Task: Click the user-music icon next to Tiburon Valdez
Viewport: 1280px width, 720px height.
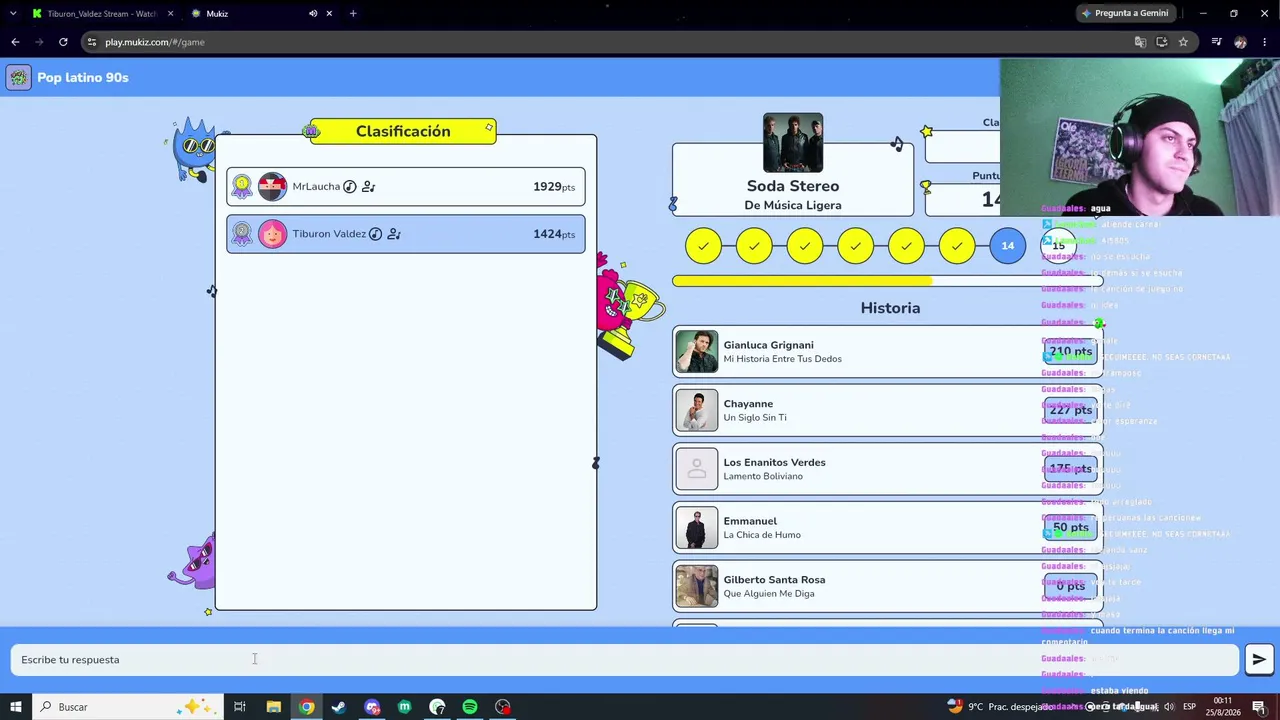Action: pyautogui.click(x=394, y=234)
